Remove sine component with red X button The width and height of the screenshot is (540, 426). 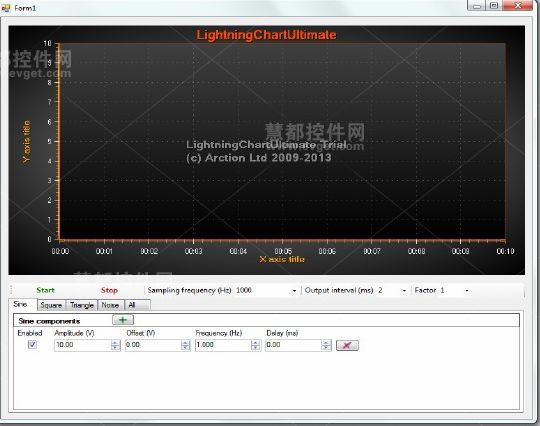(347, 345)
